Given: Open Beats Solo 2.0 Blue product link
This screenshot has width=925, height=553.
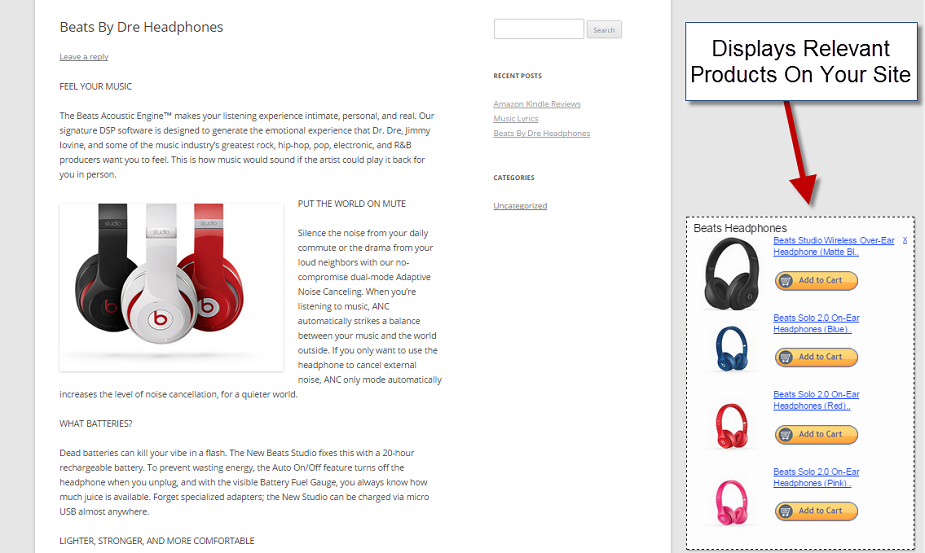Looking at the screenshot, I should 816,323.
